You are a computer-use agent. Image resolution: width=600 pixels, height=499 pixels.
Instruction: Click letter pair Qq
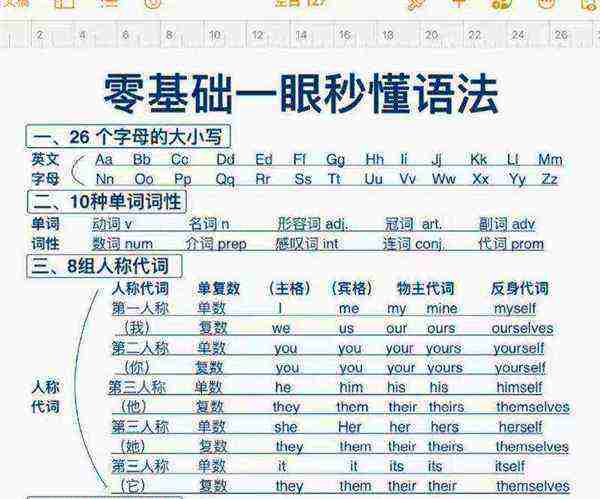pos(225,179)
